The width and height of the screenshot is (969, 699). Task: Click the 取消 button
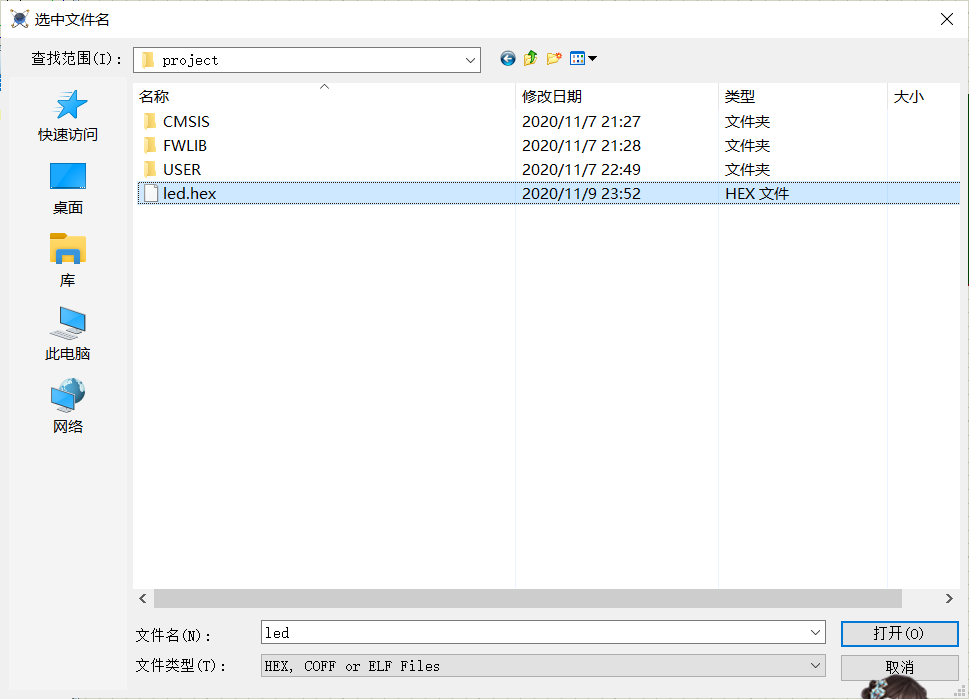coord(899,667)
